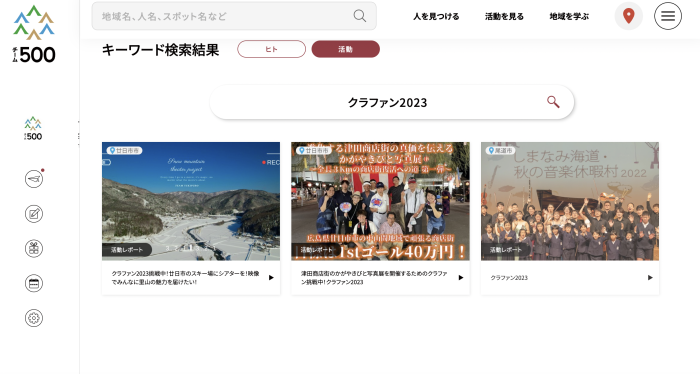This screenshot has height=374, width=700.
Task: Open 地域を学ぶ menu item
Action: pyautogui.click(x=569, y=17)
